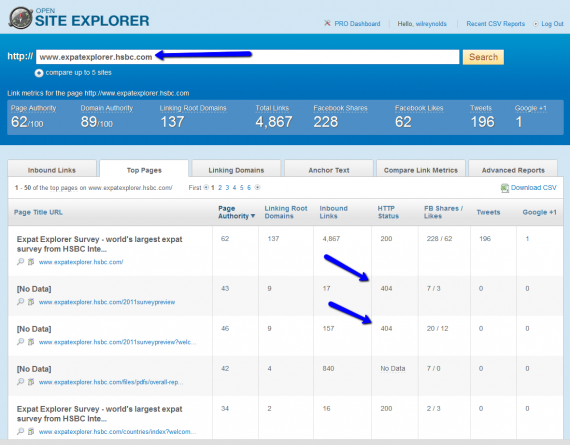Click Google +1 column header
Screen dimensions: 570x445
click(x=539, y=212)
